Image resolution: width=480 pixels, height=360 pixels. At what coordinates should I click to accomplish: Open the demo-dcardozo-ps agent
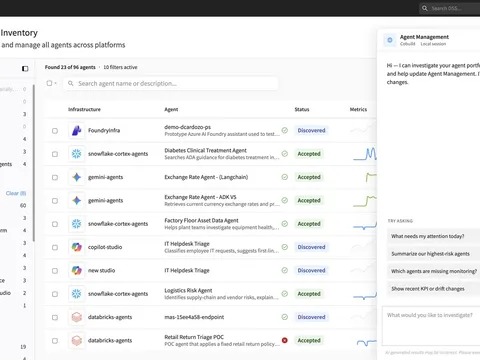click(187, 127)
